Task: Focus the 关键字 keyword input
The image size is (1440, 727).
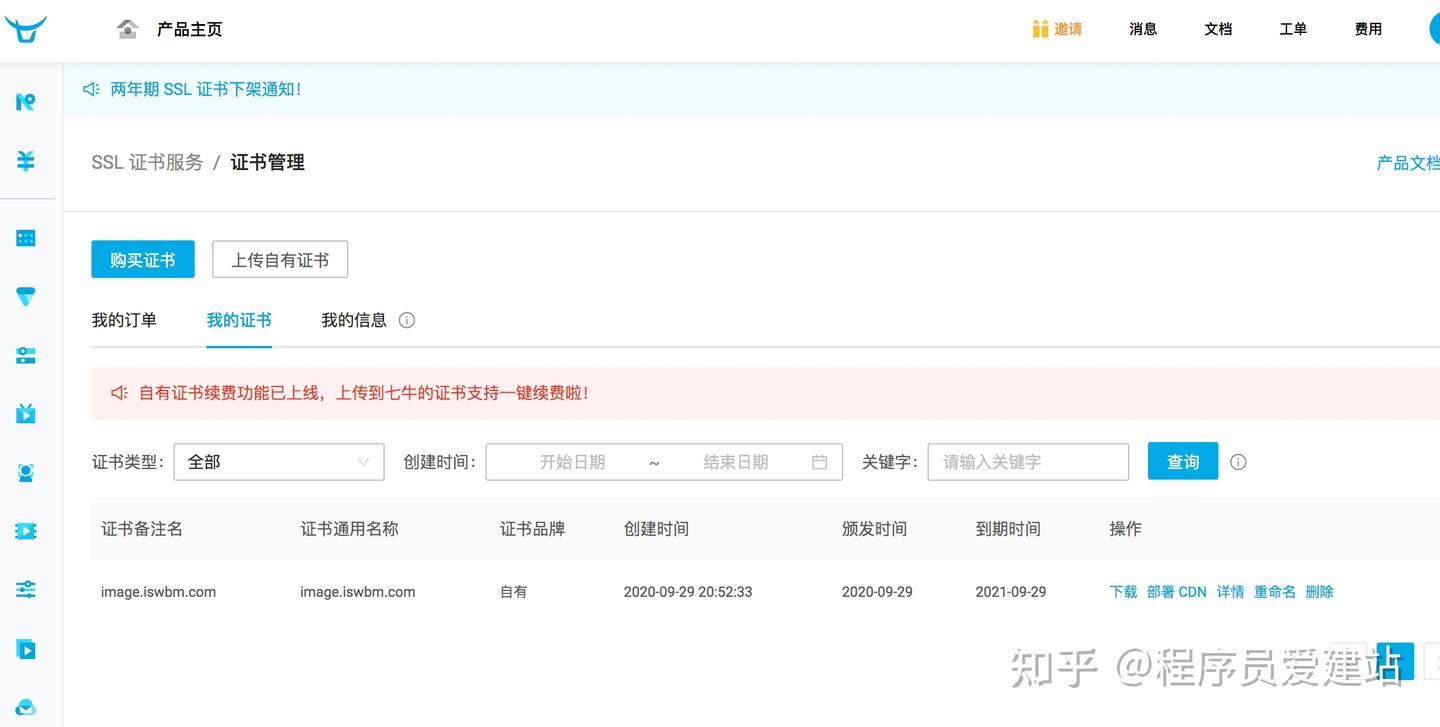Action: point(1028,462)
